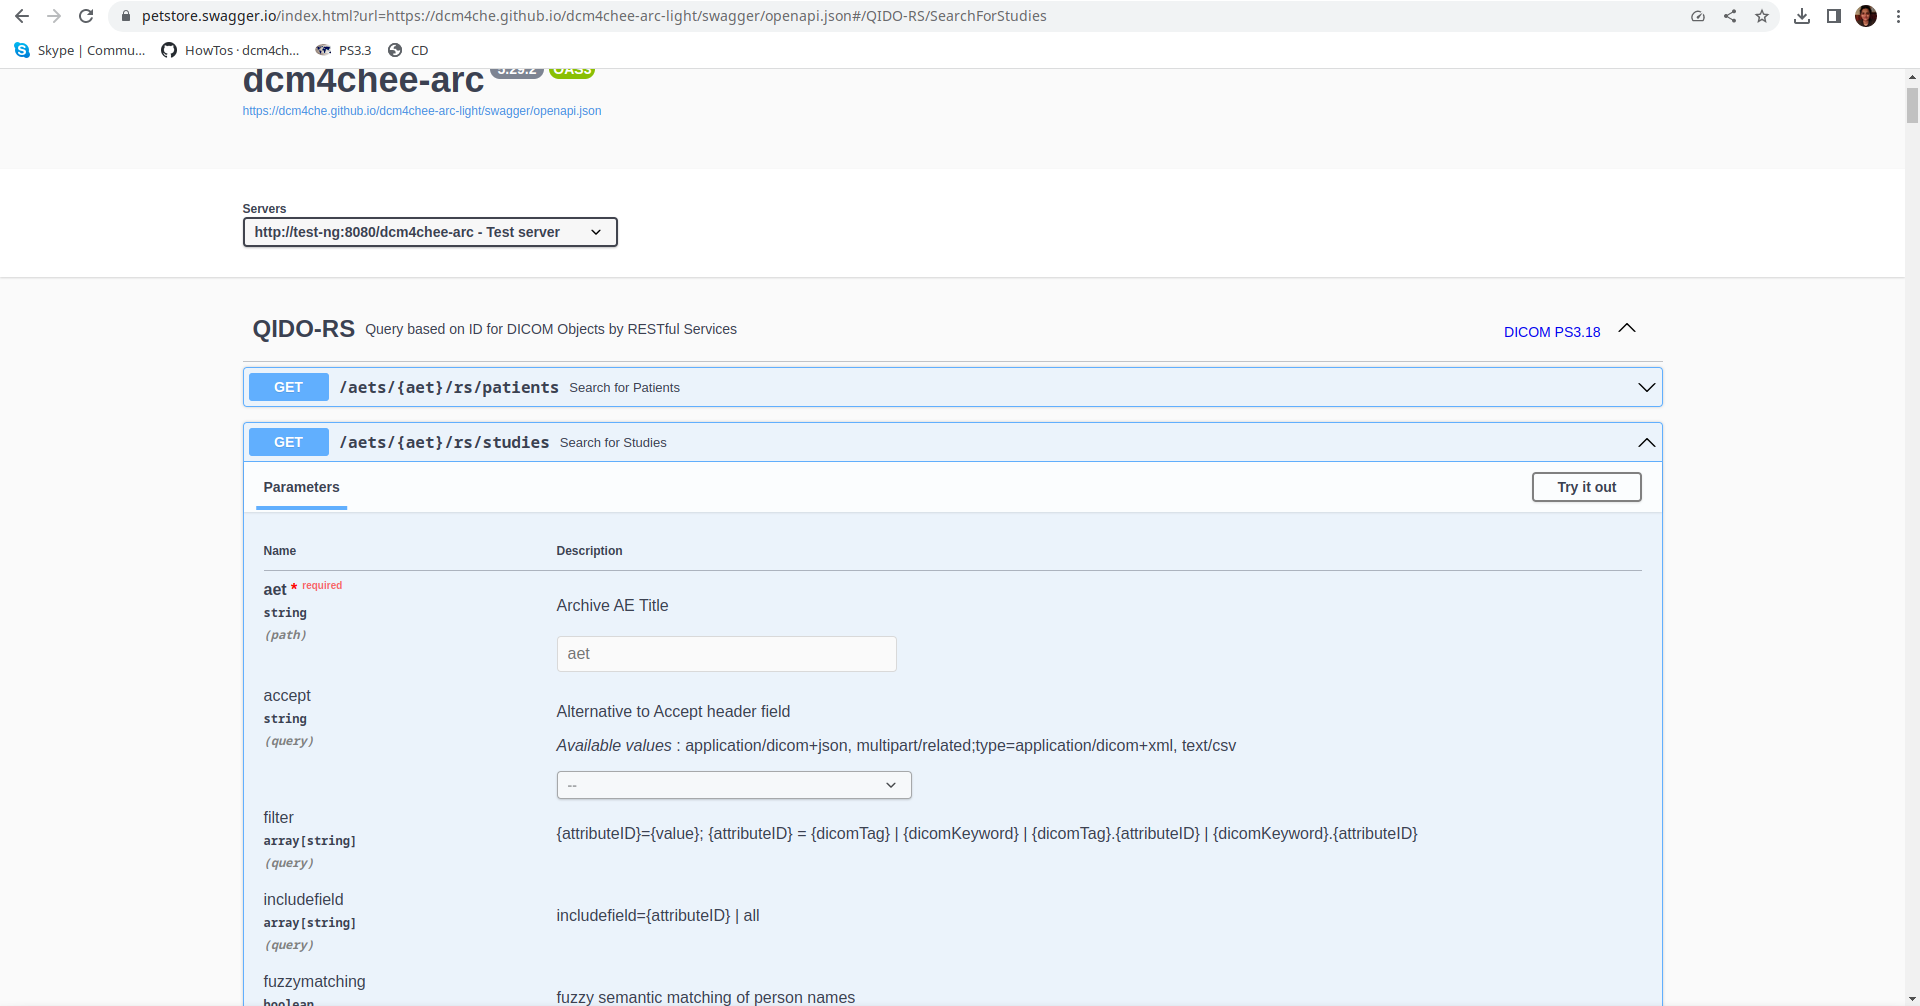Click 'Alternative to Accept header field' text
The width and height of the screenshot is (1920, 1006).
(x=673, y=711)
